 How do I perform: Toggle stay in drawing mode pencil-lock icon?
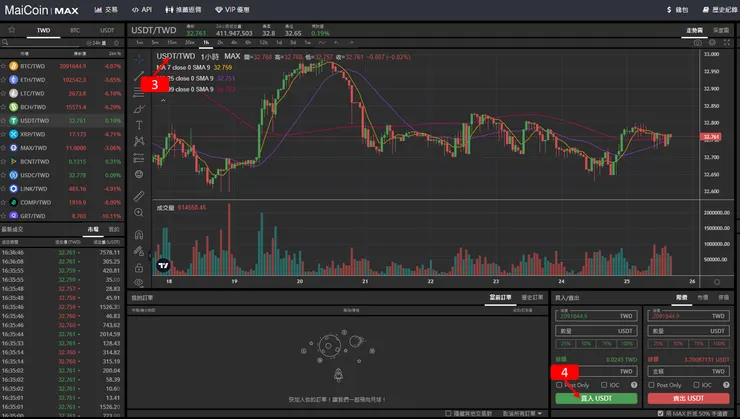click(x=139, y=251)
